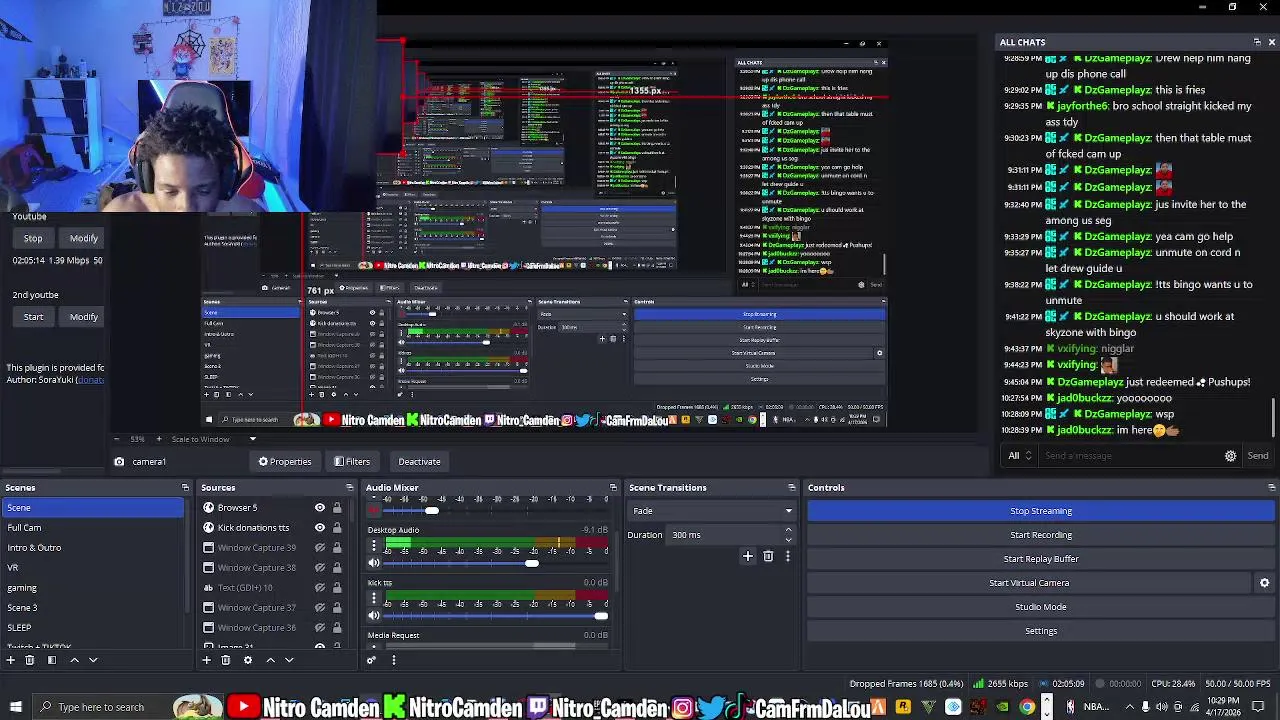The width and height of the screenshot is (1280, 720).
Task: Click Start Replay Buffer button
Action: point(1041,559)
